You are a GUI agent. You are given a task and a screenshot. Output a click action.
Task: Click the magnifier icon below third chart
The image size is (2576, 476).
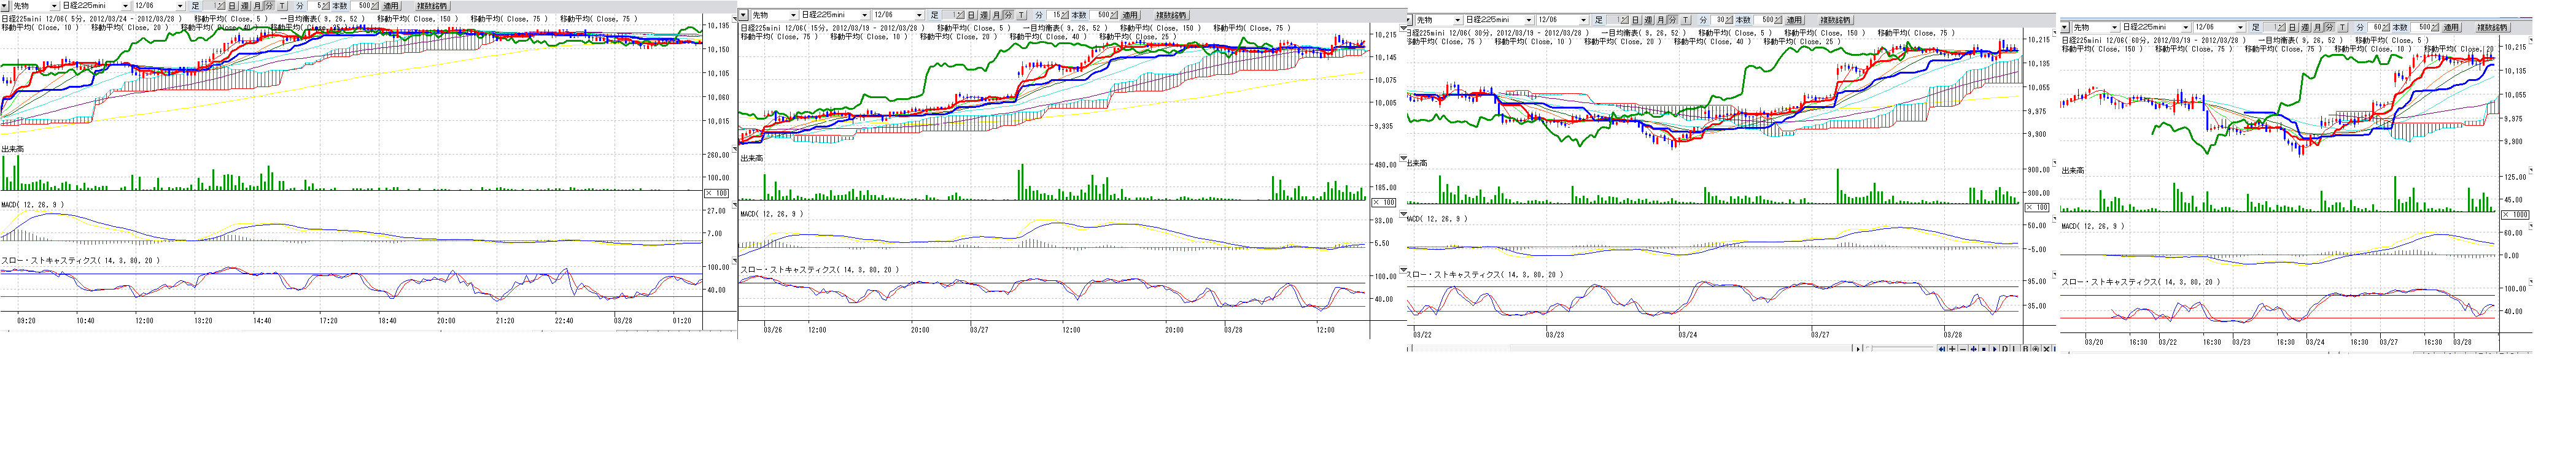[x=2035, y=349]
